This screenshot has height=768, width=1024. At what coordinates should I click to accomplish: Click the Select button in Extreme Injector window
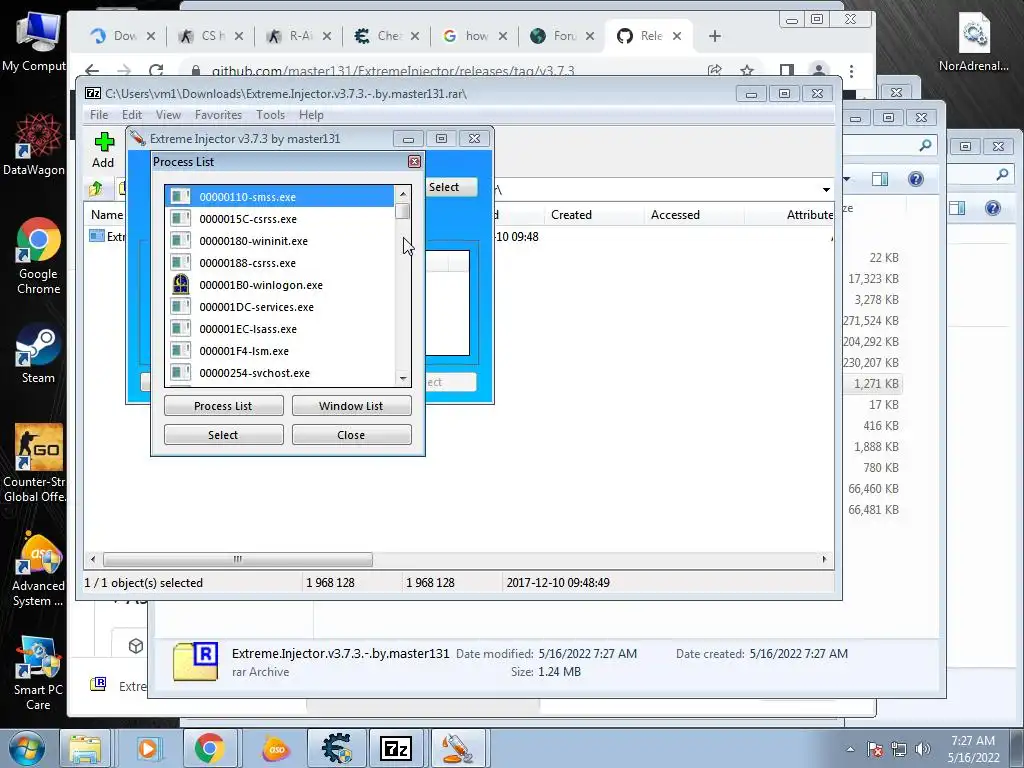(x=451, y=187)
